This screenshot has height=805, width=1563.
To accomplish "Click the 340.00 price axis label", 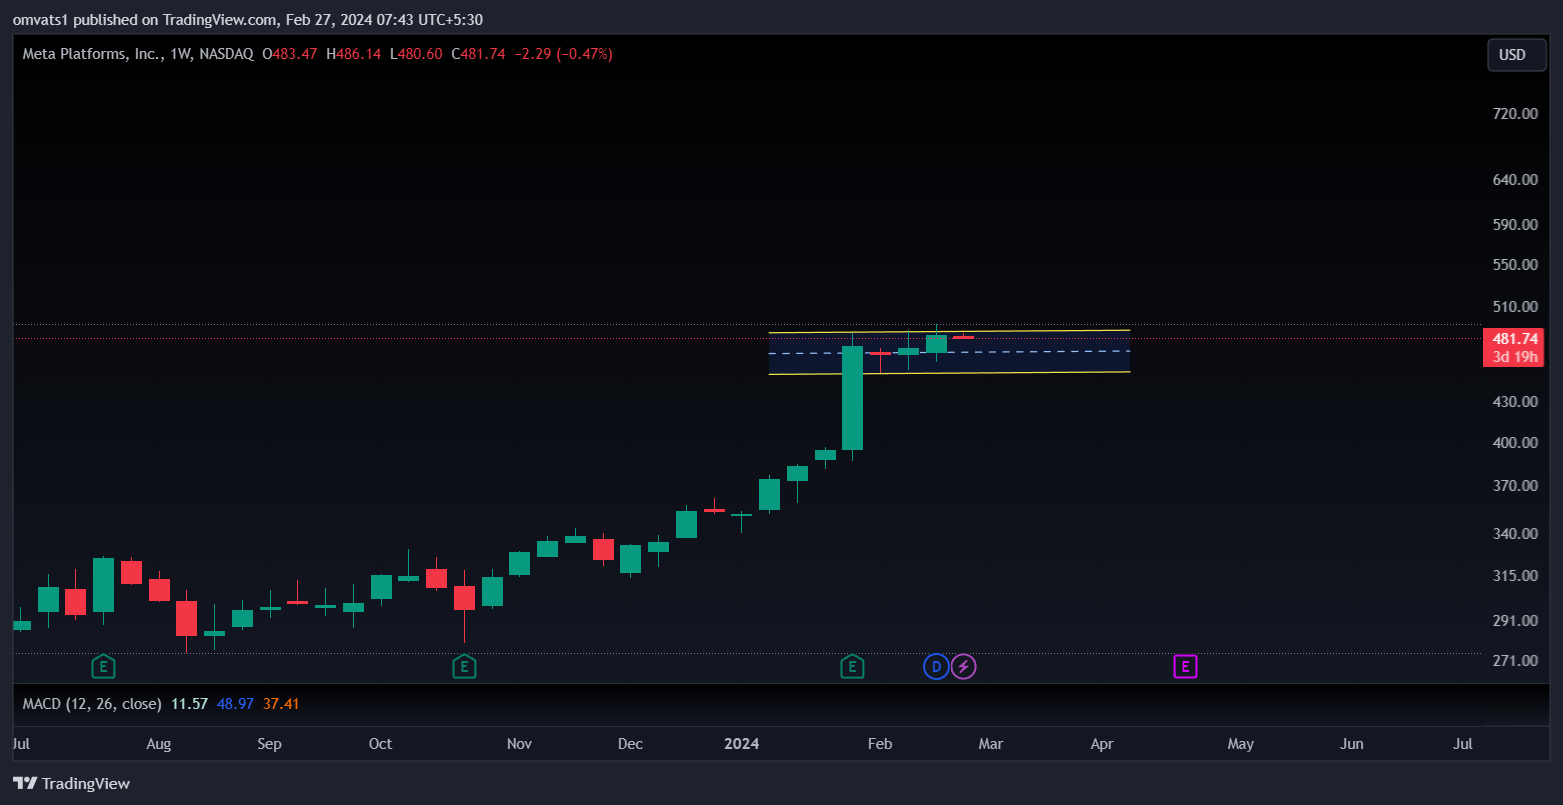I will pos(1515,534).
